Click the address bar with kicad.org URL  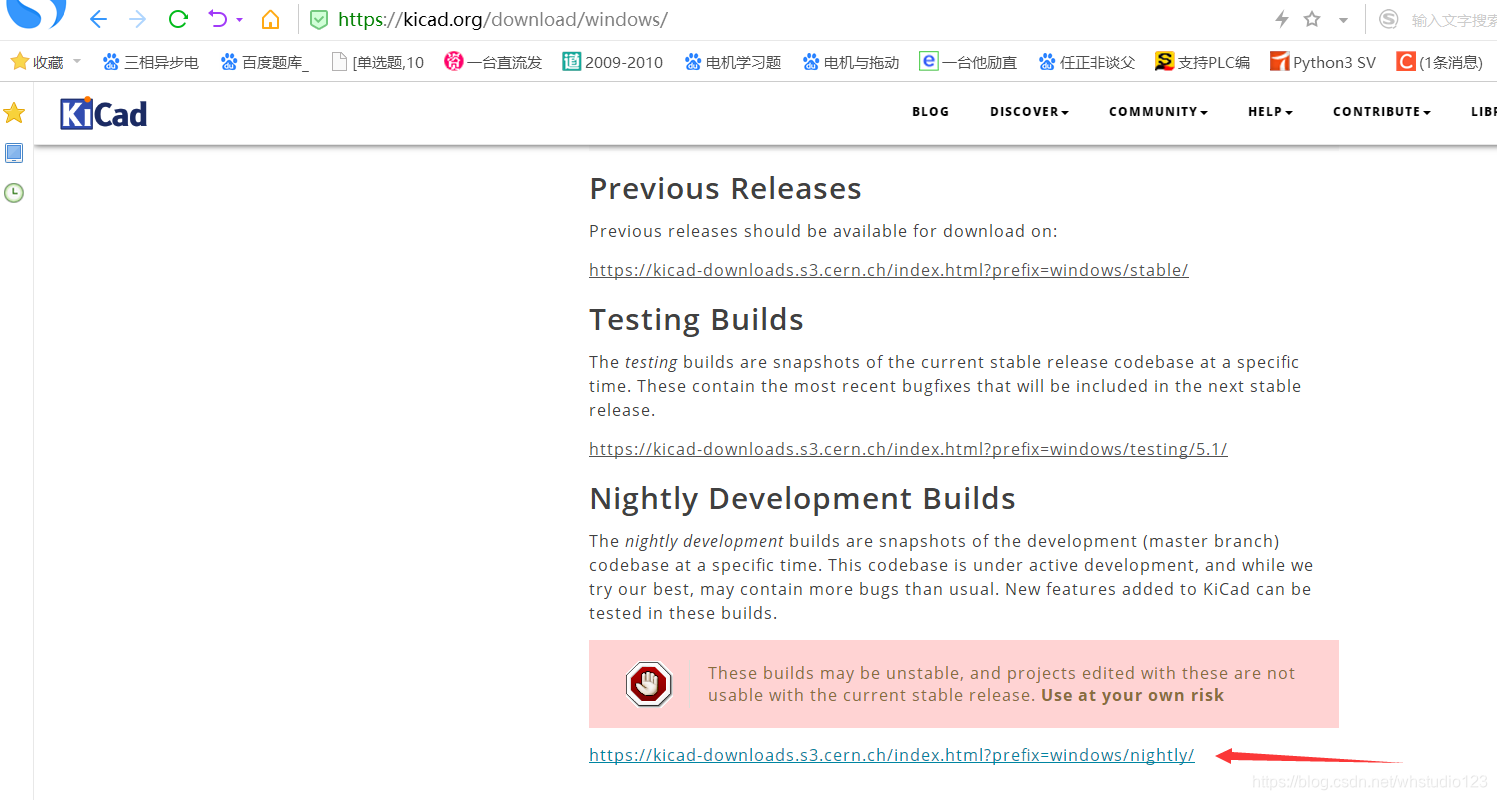502,19
